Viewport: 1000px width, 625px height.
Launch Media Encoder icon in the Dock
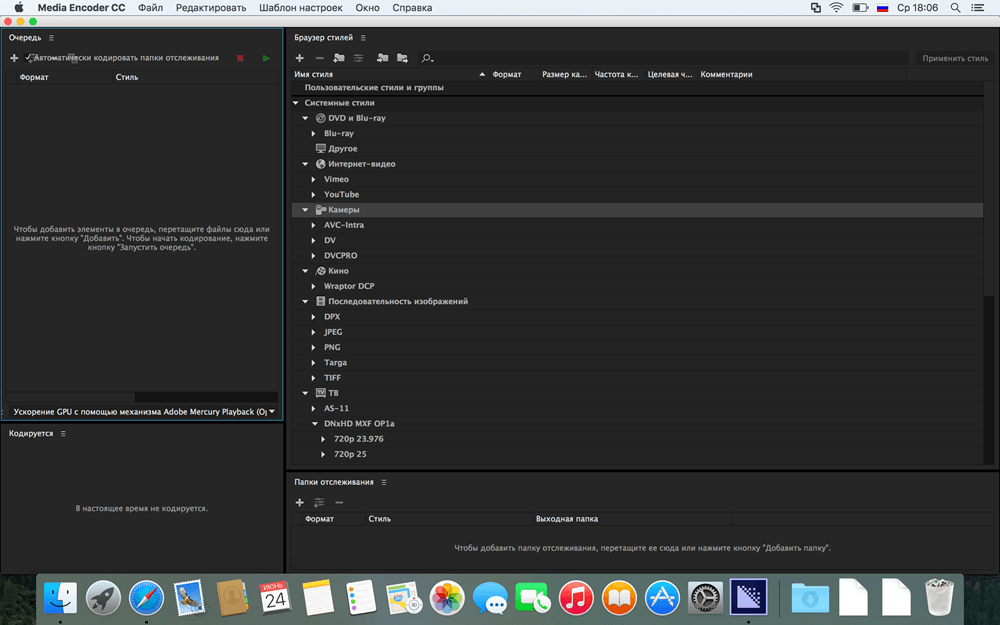tap(748, 598)
